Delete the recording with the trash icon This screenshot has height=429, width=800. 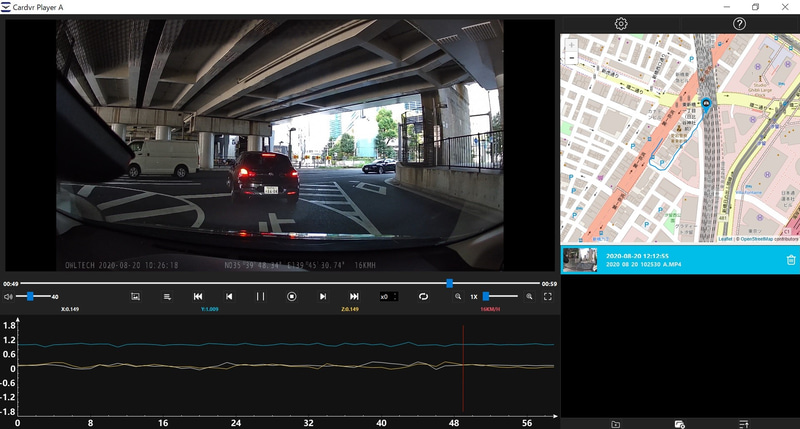click(791, 260)
